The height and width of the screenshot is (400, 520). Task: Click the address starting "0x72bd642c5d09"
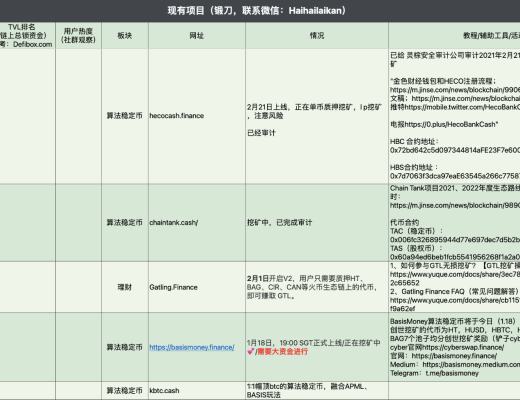(455, 150)
